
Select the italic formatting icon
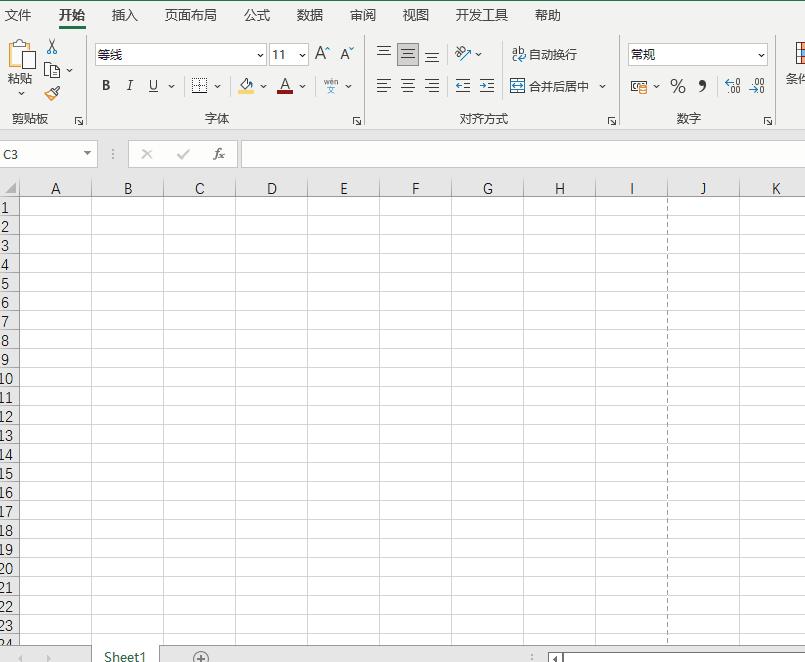point(129,86)
